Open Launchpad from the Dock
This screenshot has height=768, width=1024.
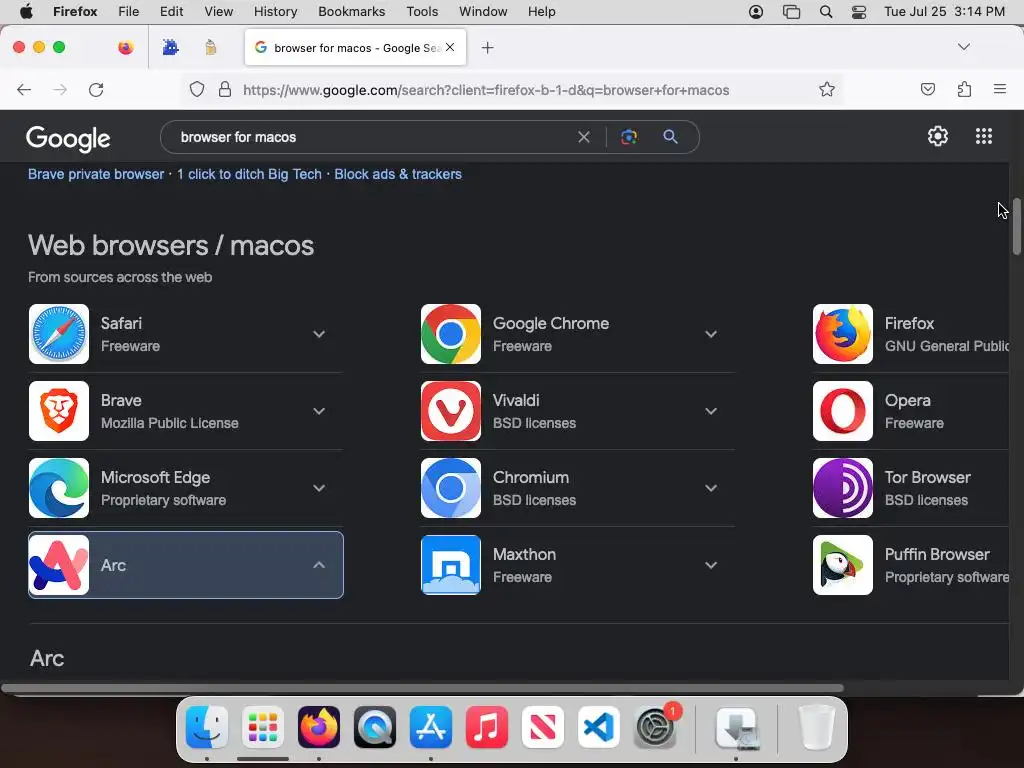[x=263, y=727]
